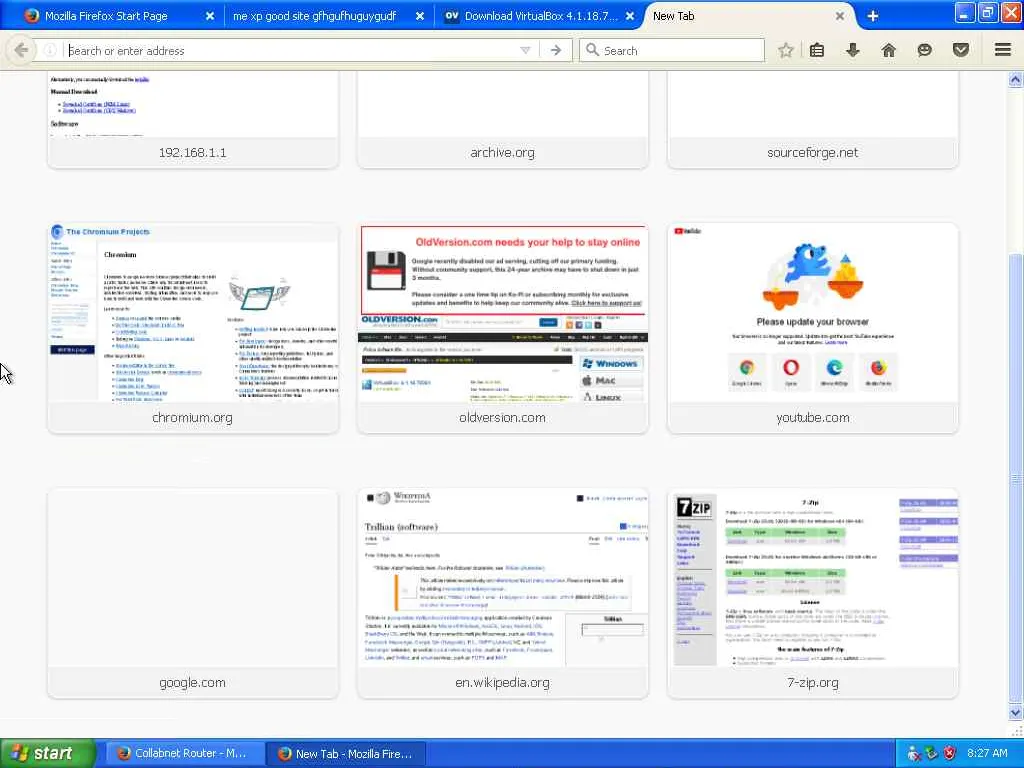Viewport: 1024px width, 768px height.
Task: Go to Home page icon
Action: [x=889, y=50]
